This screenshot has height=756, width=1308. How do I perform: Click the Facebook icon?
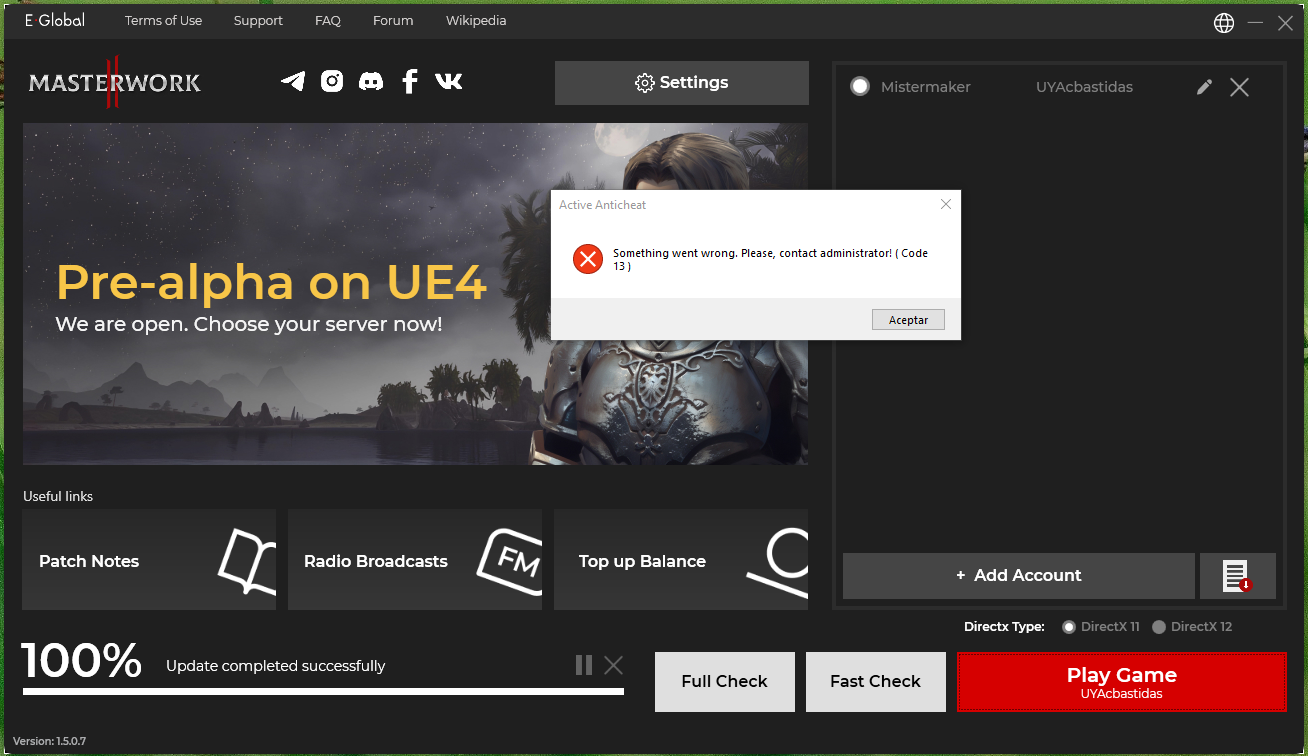[x=409, y=82]
